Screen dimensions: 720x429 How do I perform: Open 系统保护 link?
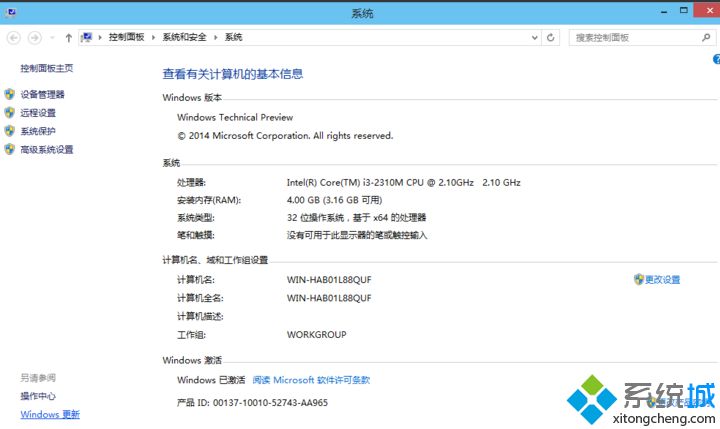coord(38,131)
